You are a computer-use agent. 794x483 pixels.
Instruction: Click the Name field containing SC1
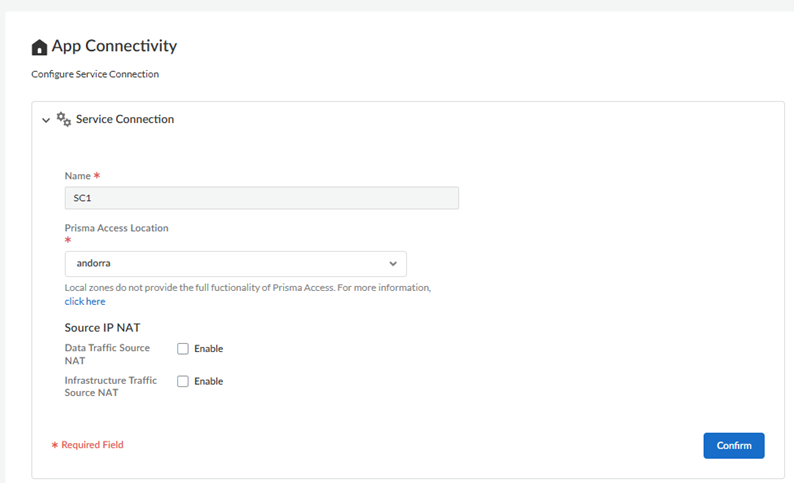(x=261, y=198)
